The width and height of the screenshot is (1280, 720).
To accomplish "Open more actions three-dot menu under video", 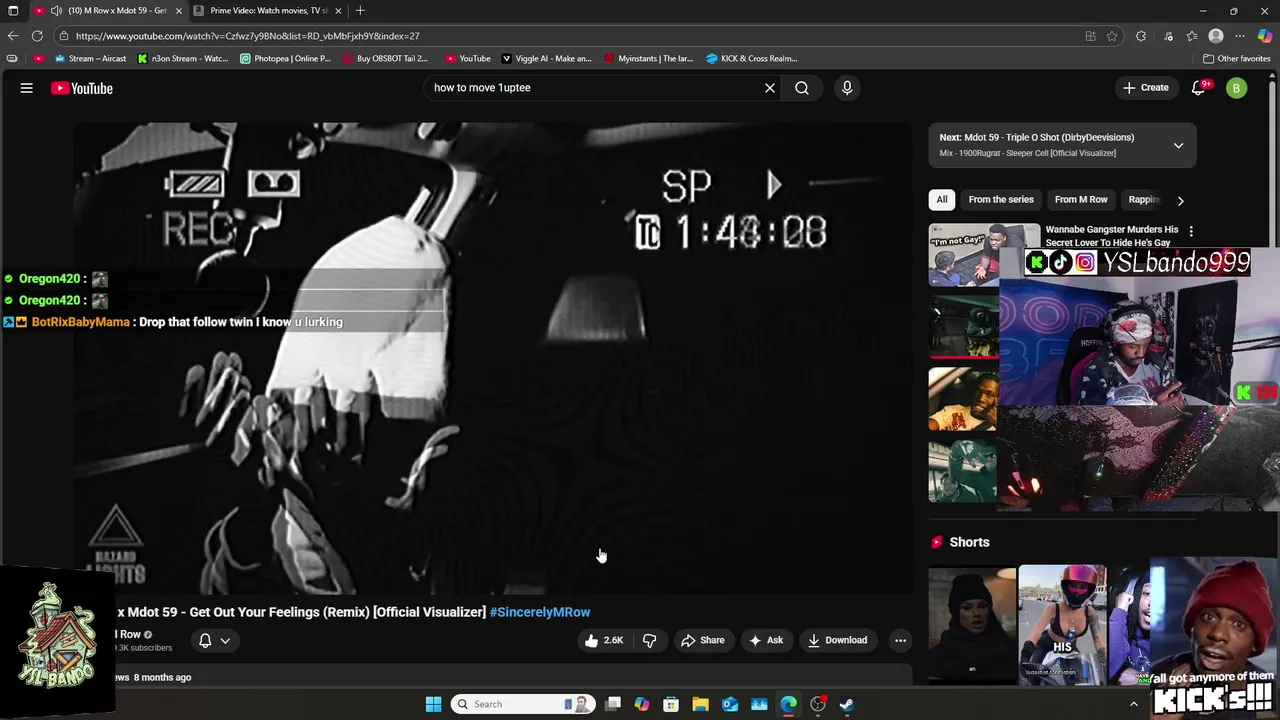I will click(x=900, y=640).
